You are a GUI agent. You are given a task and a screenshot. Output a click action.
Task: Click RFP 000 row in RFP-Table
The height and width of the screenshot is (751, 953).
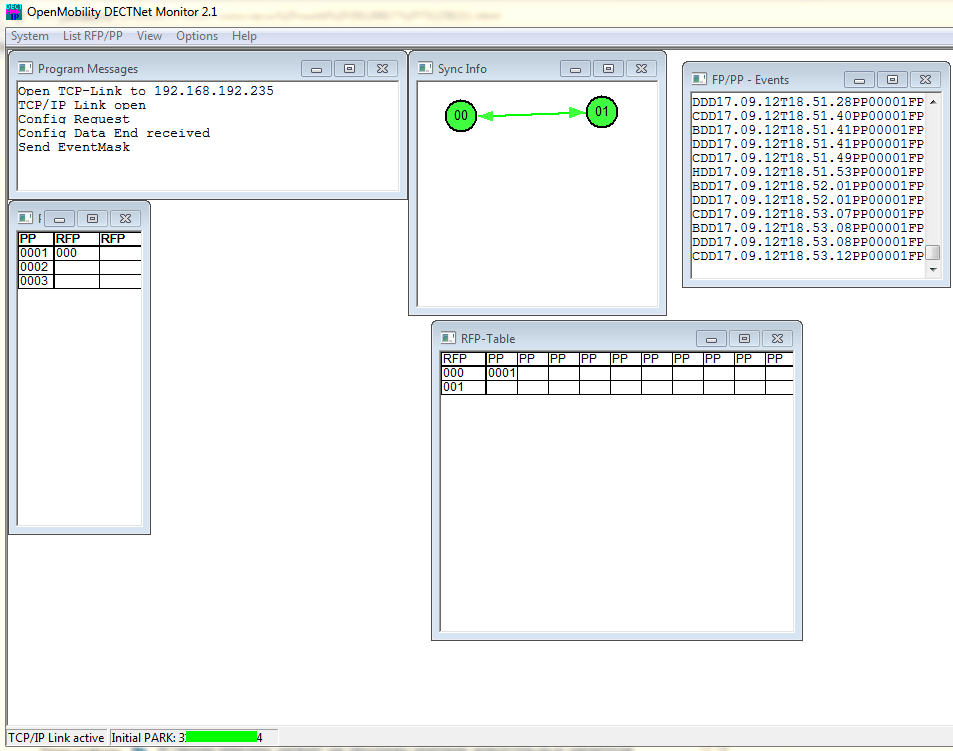tap(617, 373)
